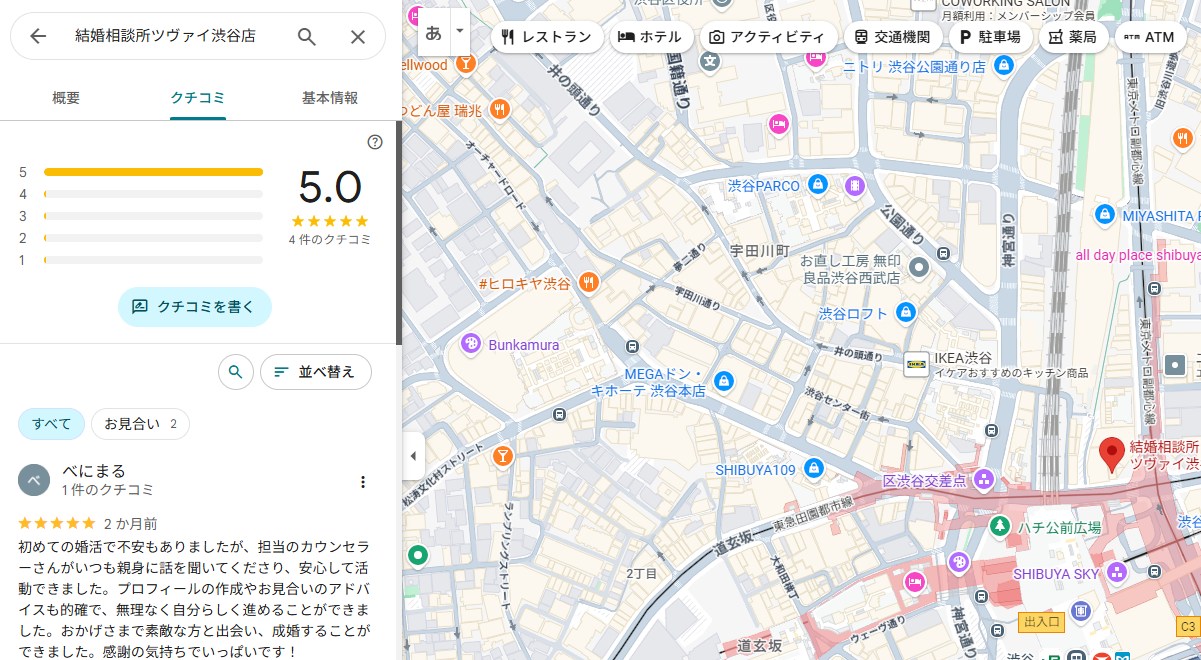Image resolution: width=1201 pixels, height=660 pixels.
Task: Click the ホテル category button
Action: click(x=650, y=37)
